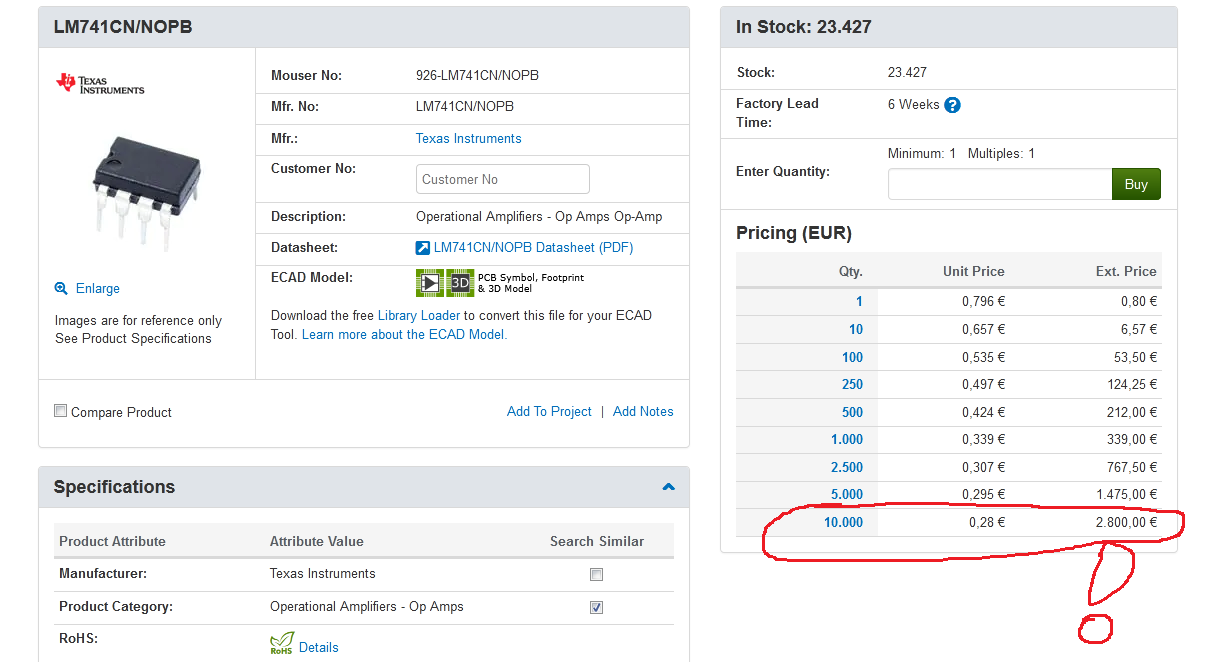
Task: Click the Texas Instruments logo
Action: (99, 83)
